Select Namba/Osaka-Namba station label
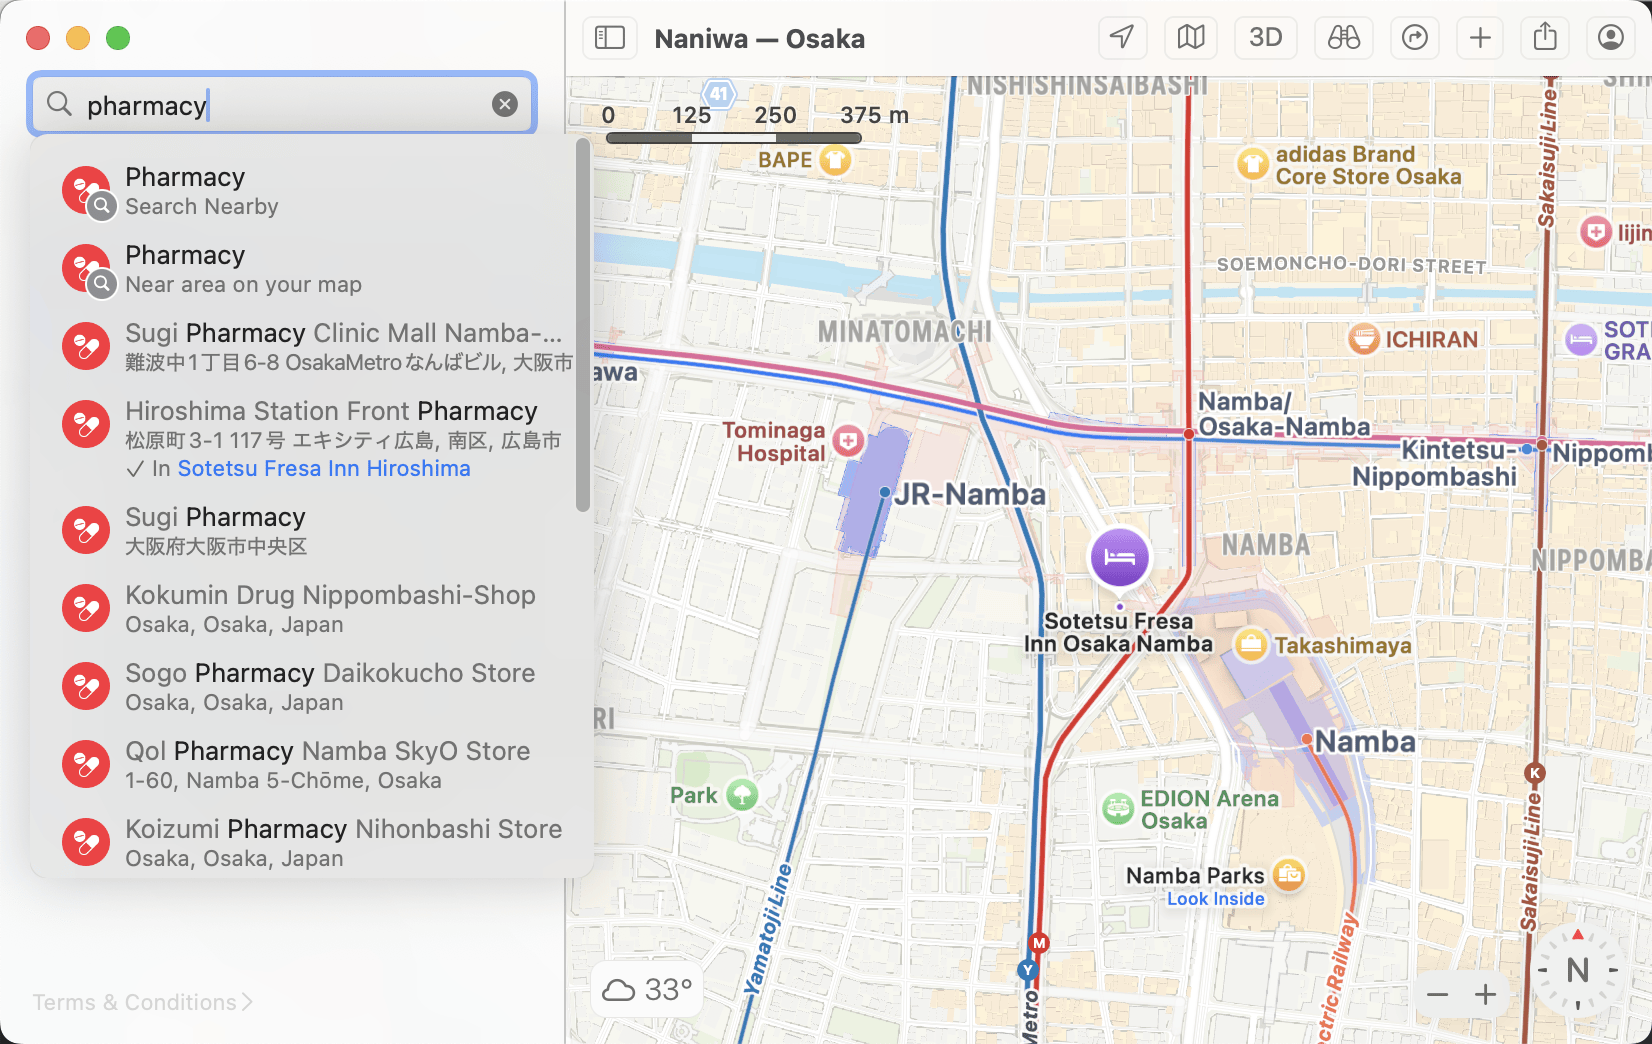The height and width of the screenshot is (1044, 1652). tap(1284, 414)
